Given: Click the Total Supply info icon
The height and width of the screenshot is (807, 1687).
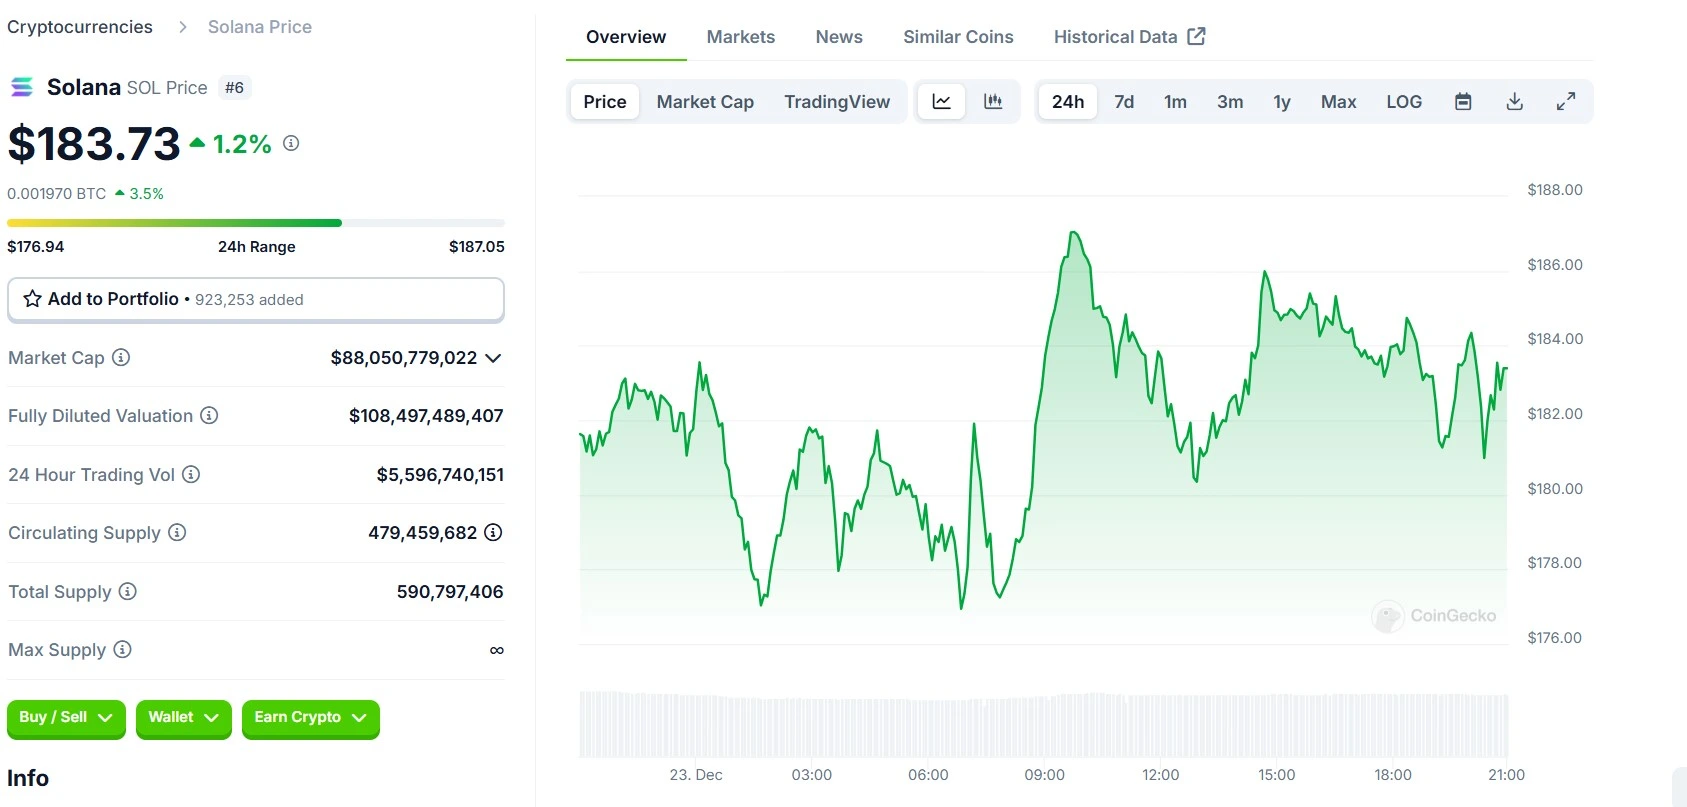Looking at the screenshot, I should pos(128,591).
